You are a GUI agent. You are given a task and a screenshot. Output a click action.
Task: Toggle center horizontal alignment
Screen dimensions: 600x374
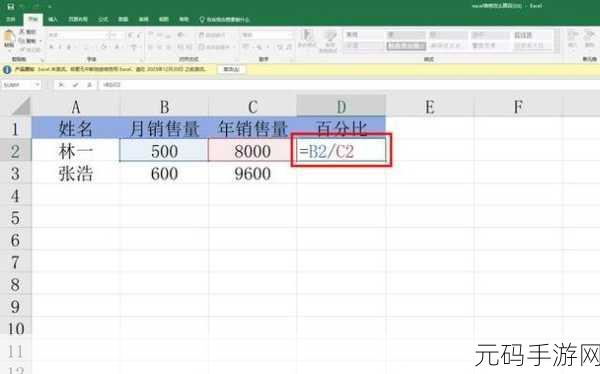click(160, 47)
